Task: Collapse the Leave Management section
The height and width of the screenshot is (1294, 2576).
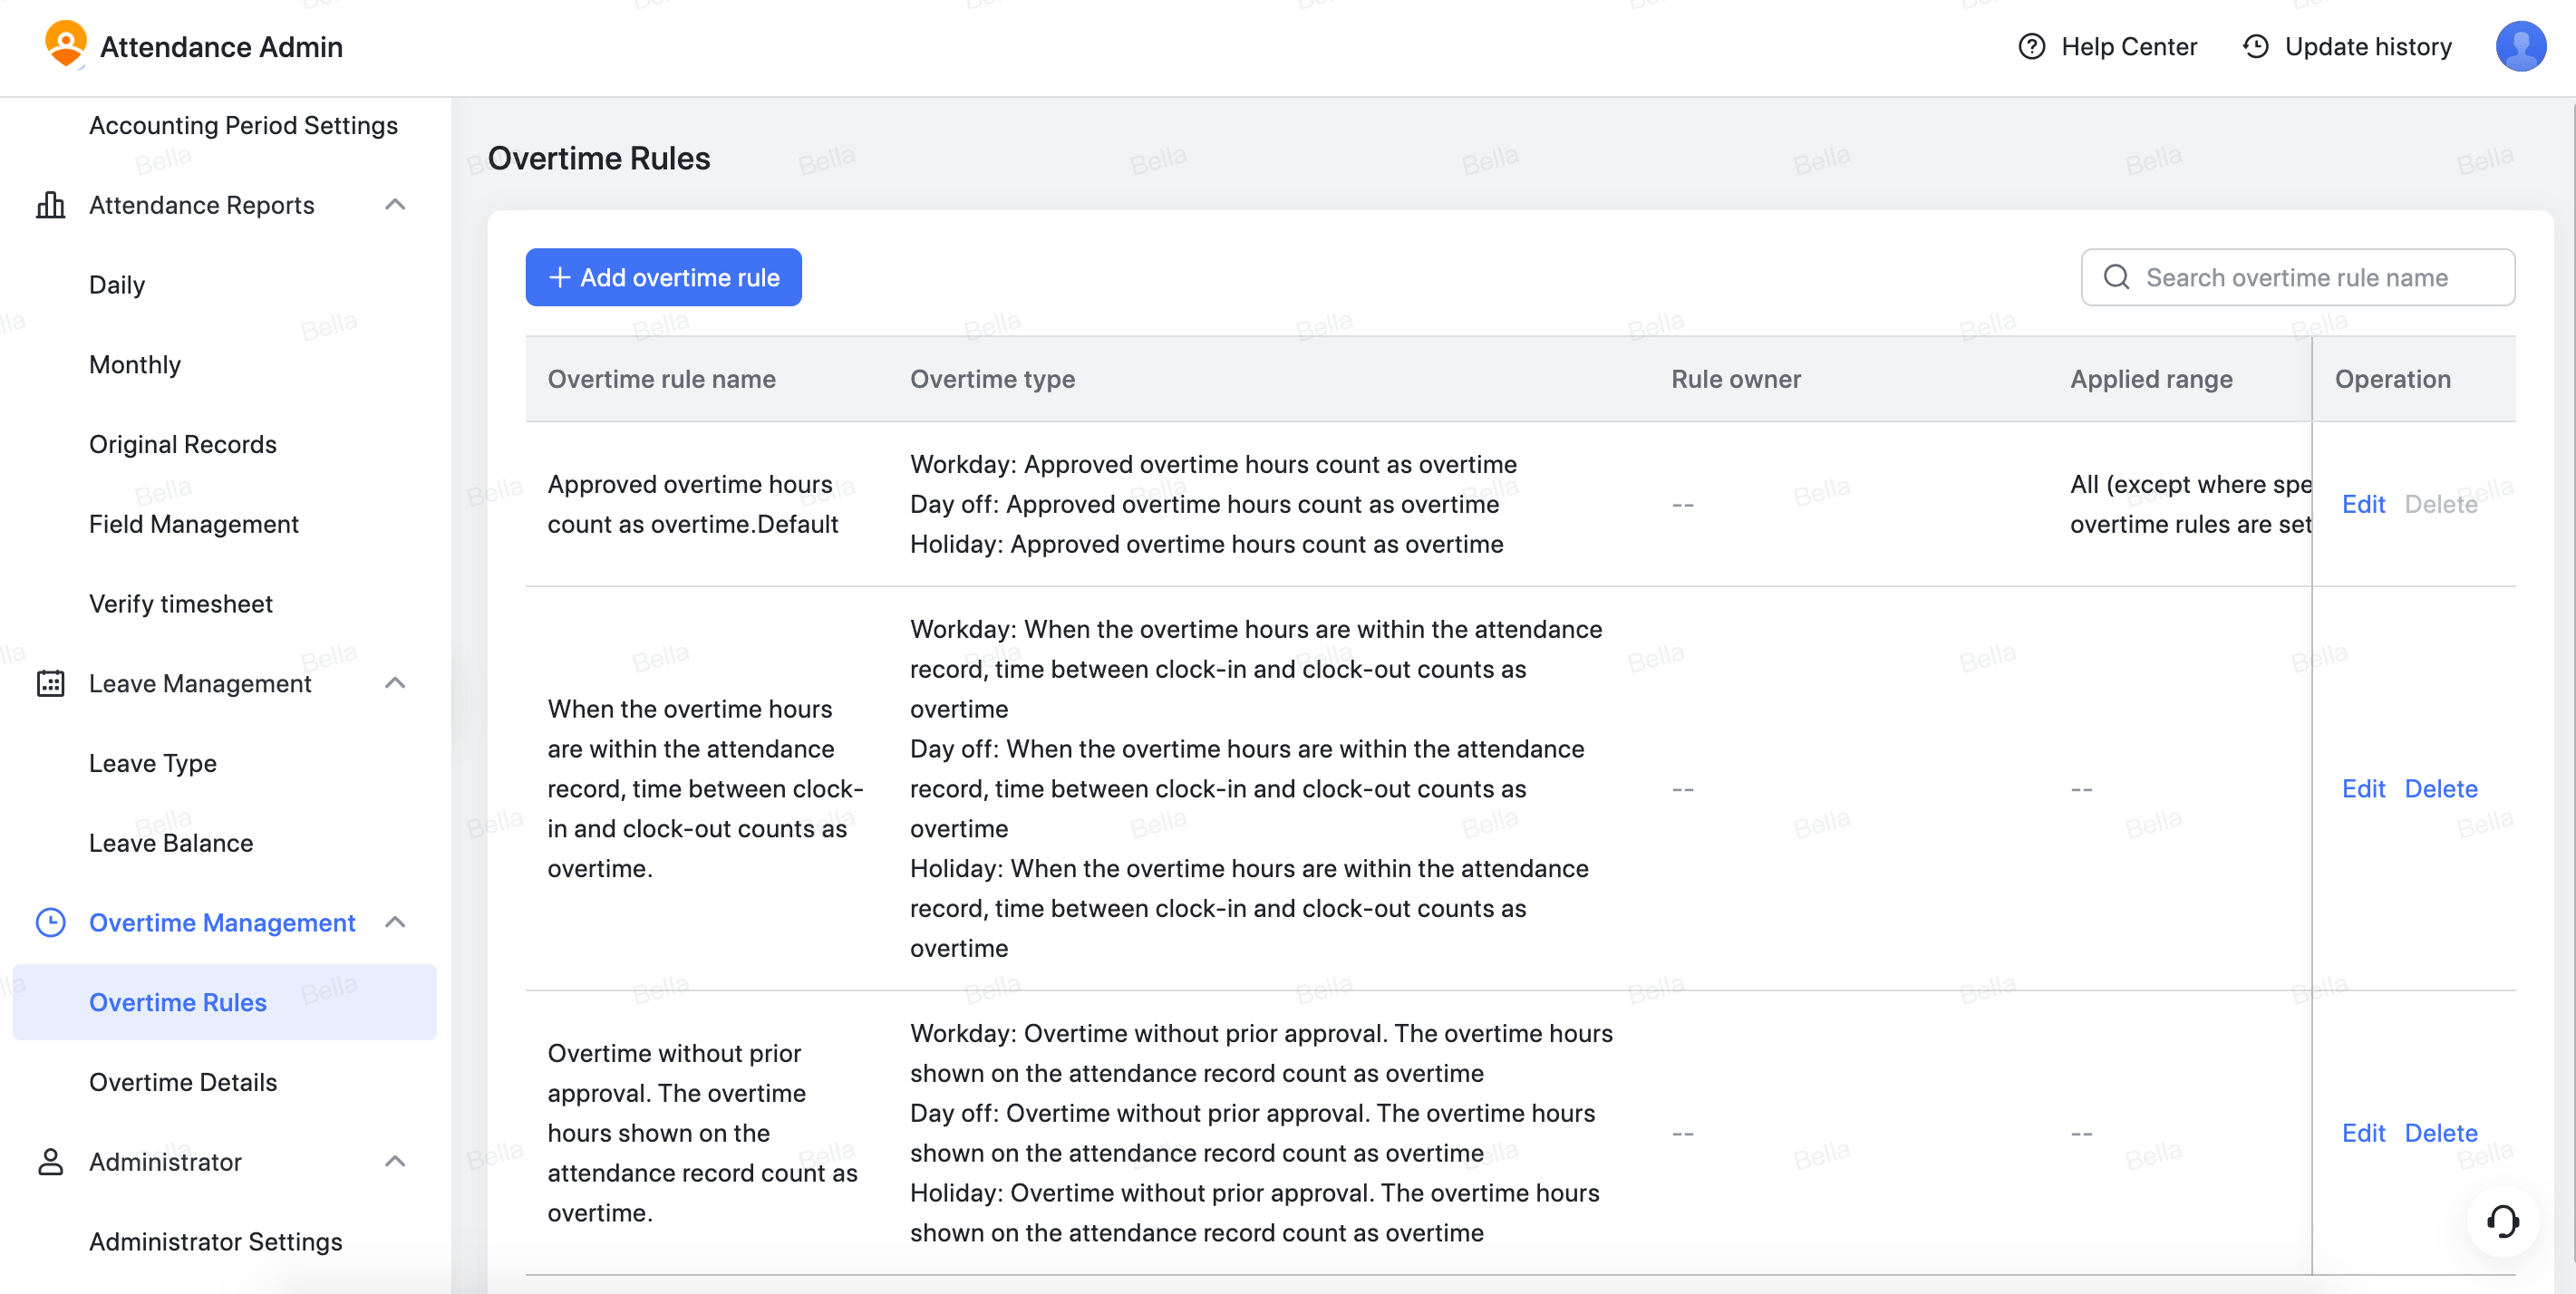Action: [x=395, y=683]
